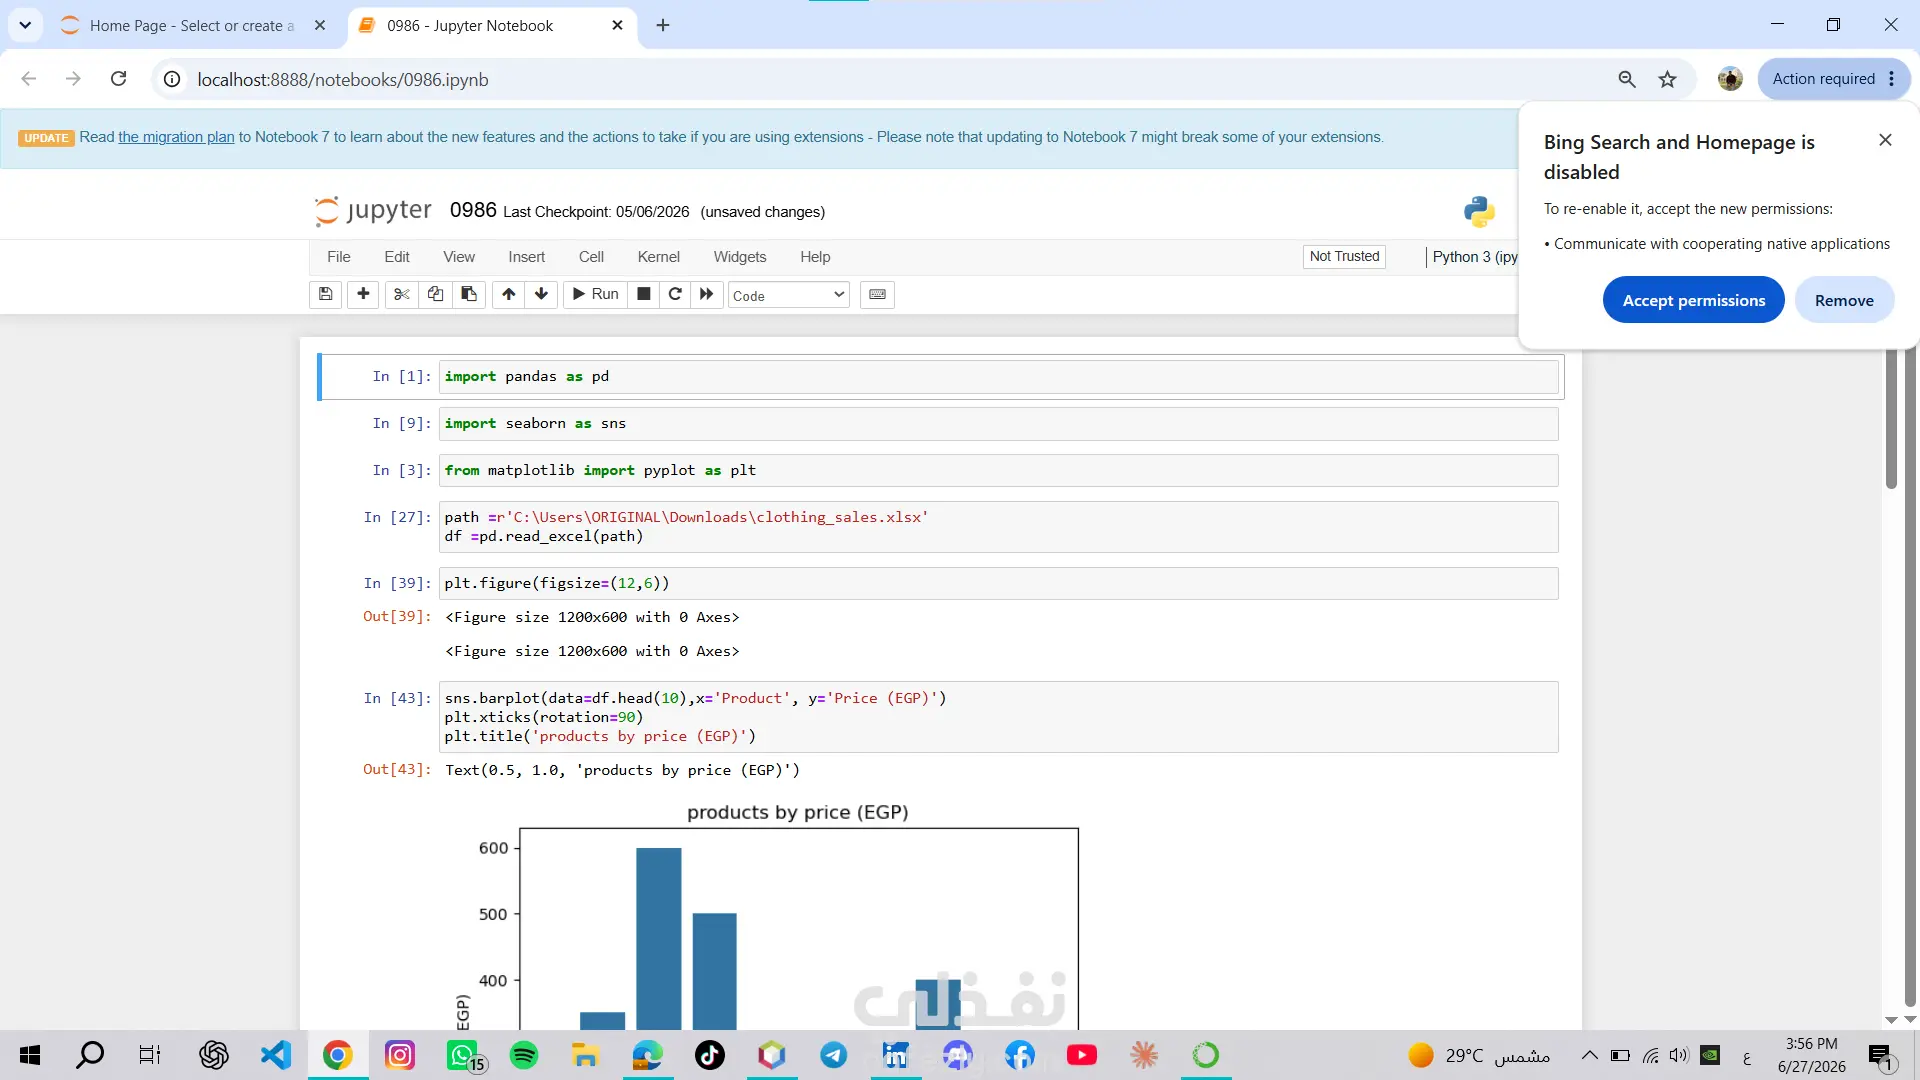Restart the kernel with circular arrow icon
This screenshot has height=1080, width=1920.
[675, 294]
